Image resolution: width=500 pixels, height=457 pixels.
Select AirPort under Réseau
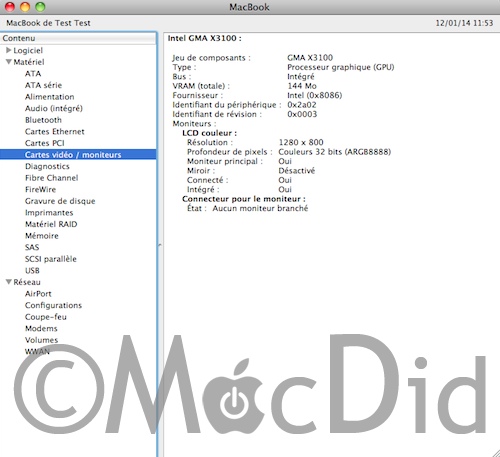[38, 294]
